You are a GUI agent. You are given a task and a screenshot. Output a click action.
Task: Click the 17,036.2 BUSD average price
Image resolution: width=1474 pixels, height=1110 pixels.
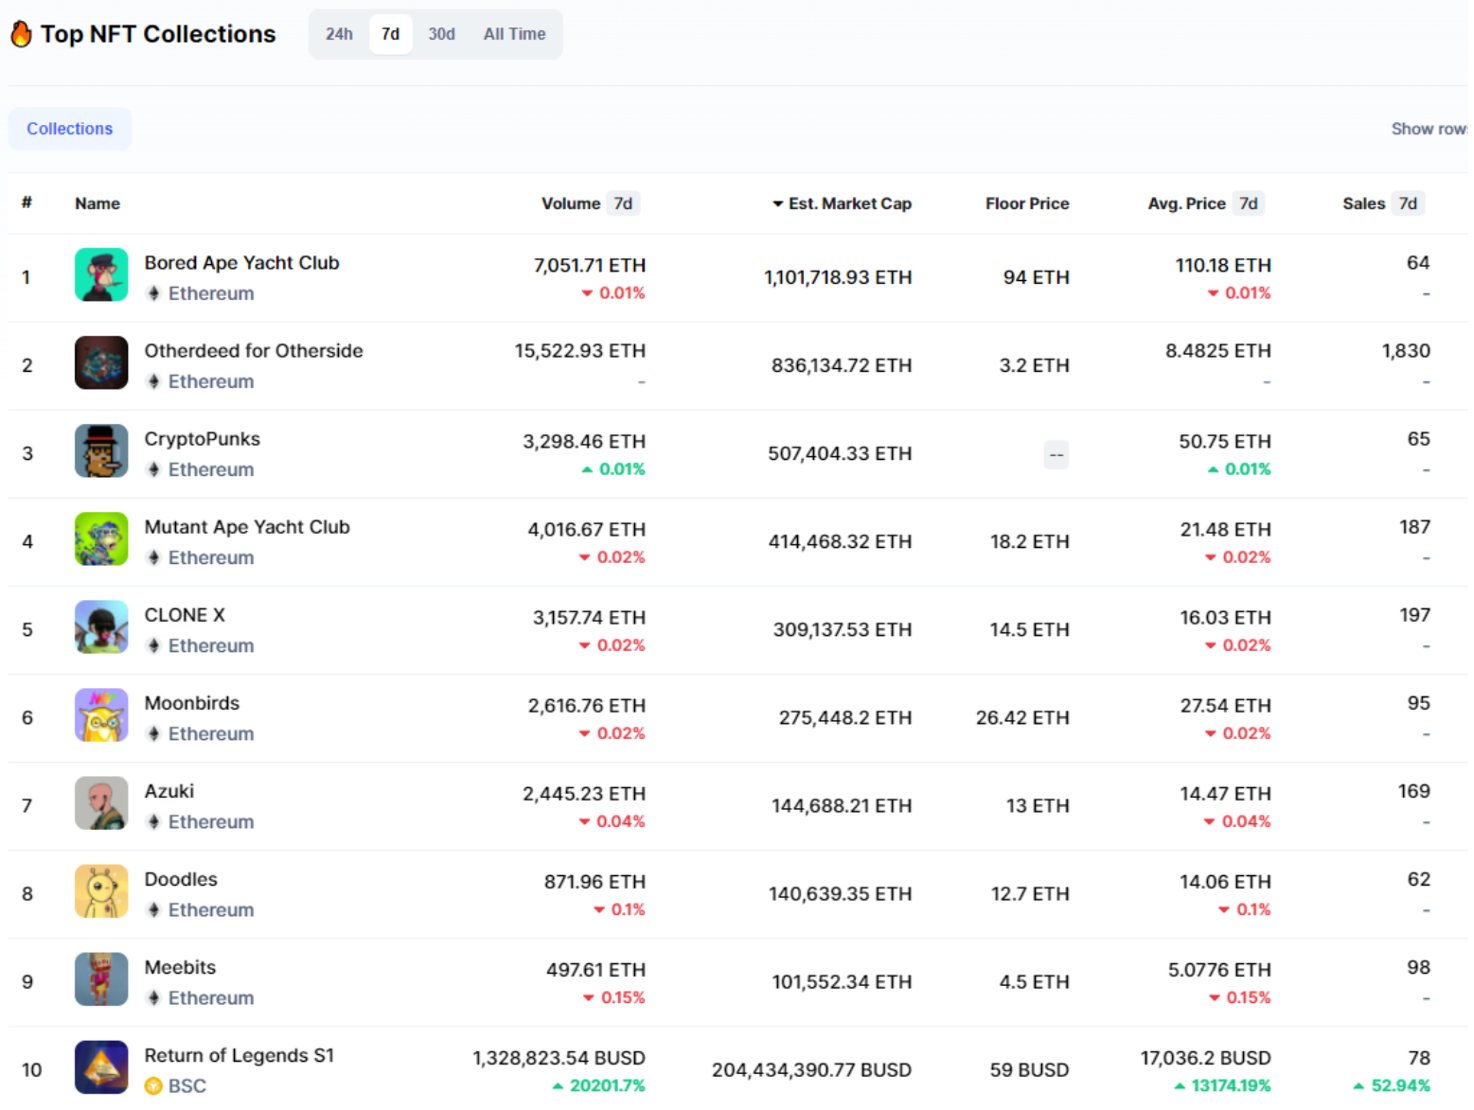pos(1205,1058)
